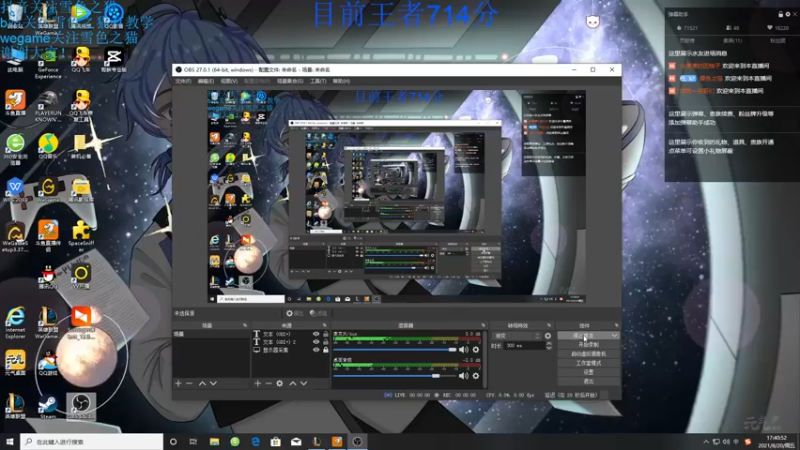Pop out the scene transitions dock panel
Screen dimensions: 800x450
coord(549,326)
